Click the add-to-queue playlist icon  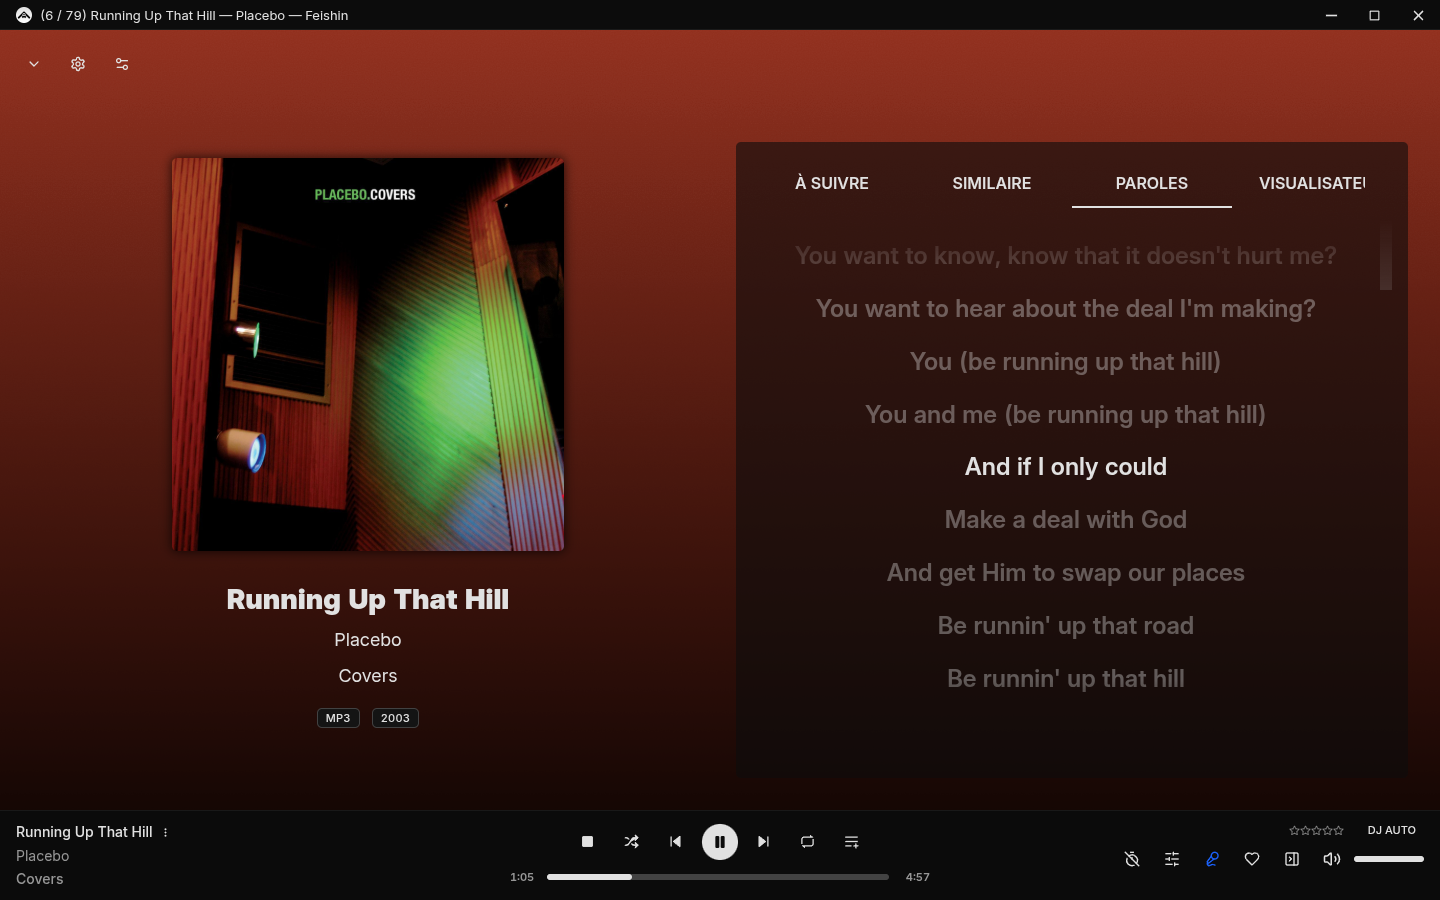(x=852, y=842)
